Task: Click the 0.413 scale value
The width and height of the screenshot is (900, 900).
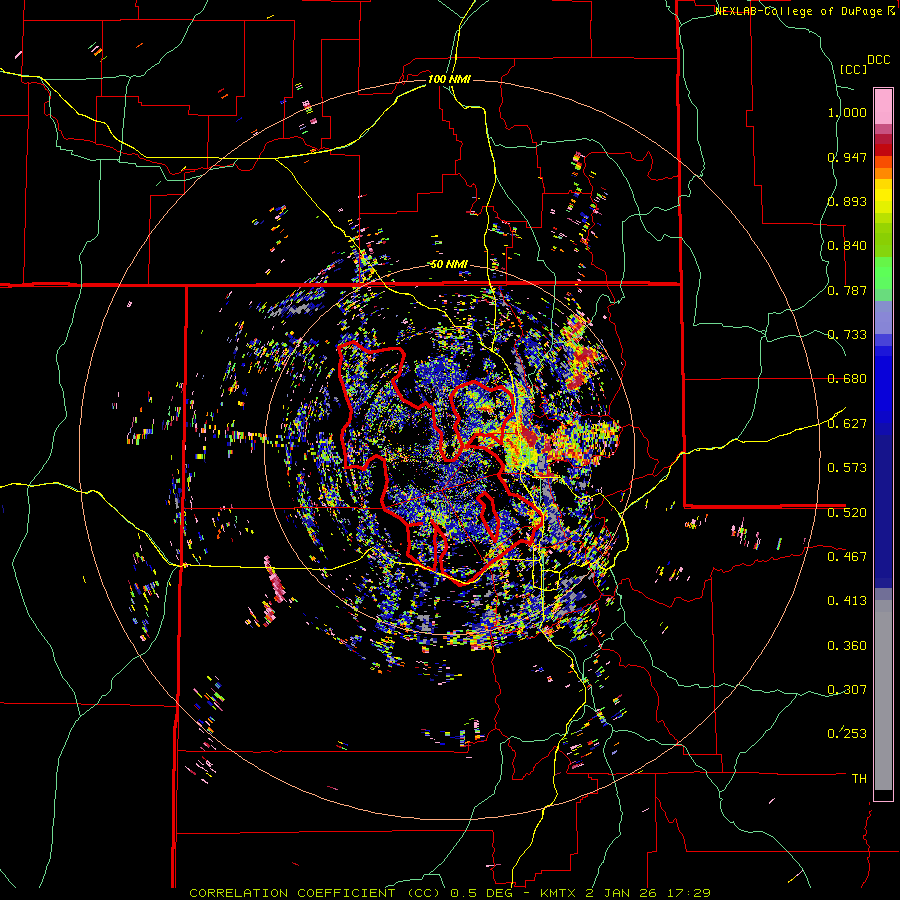Action: click(x=847, y=601)
